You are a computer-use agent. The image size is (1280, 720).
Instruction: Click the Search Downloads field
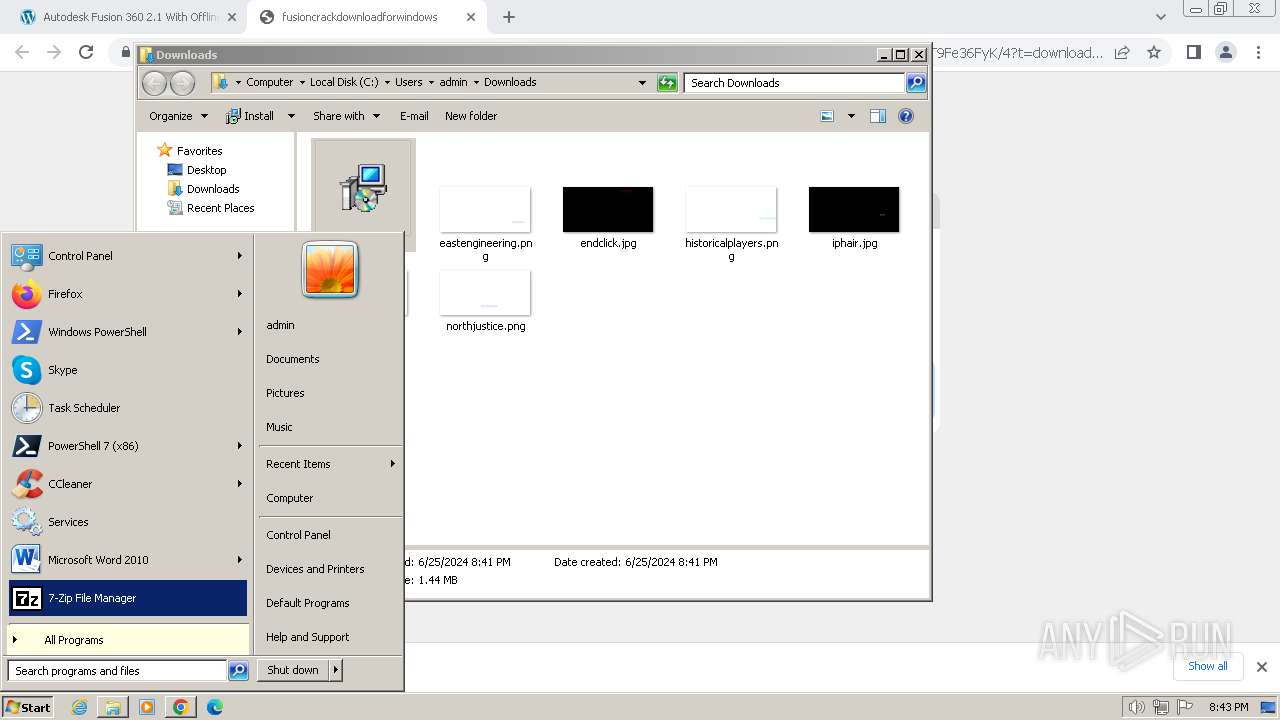(795, 83)
